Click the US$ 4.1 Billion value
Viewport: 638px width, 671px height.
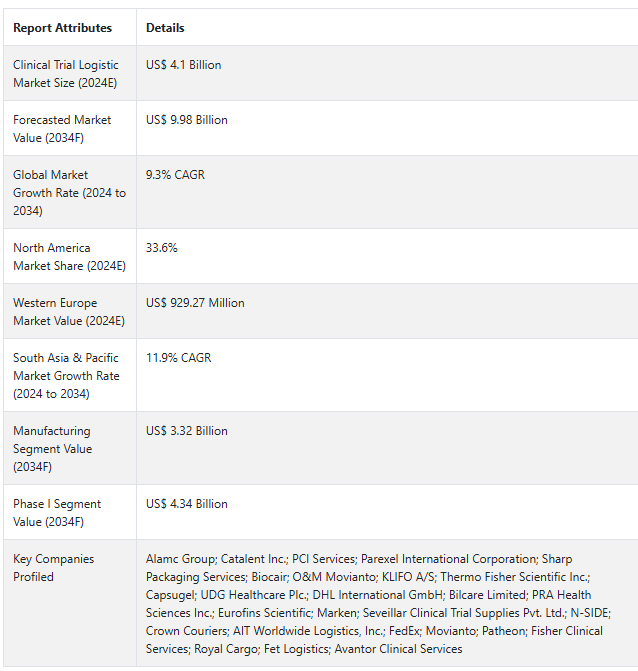tap(184, 65)
